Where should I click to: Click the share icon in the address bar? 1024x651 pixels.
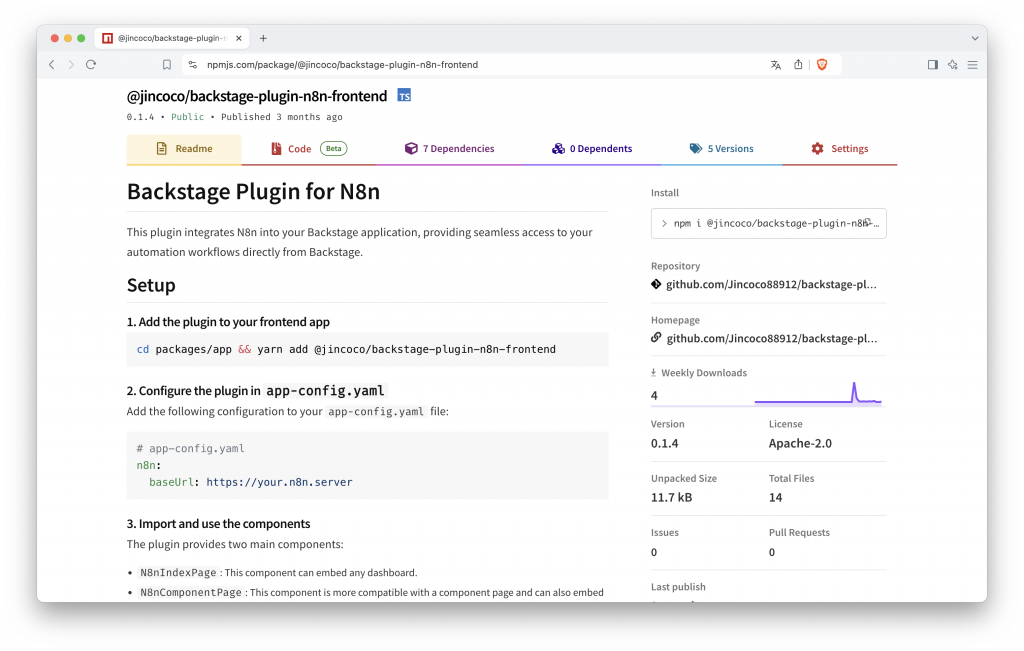[798, 64]
